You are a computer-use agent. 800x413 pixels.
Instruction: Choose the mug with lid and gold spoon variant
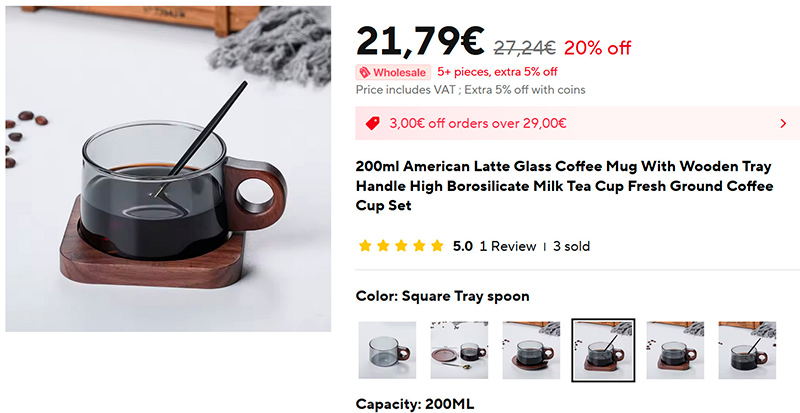click(x=459, y=350)
